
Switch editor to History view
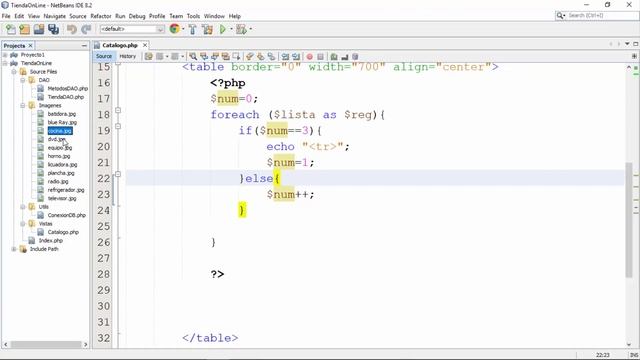click(x=127, y=56)
